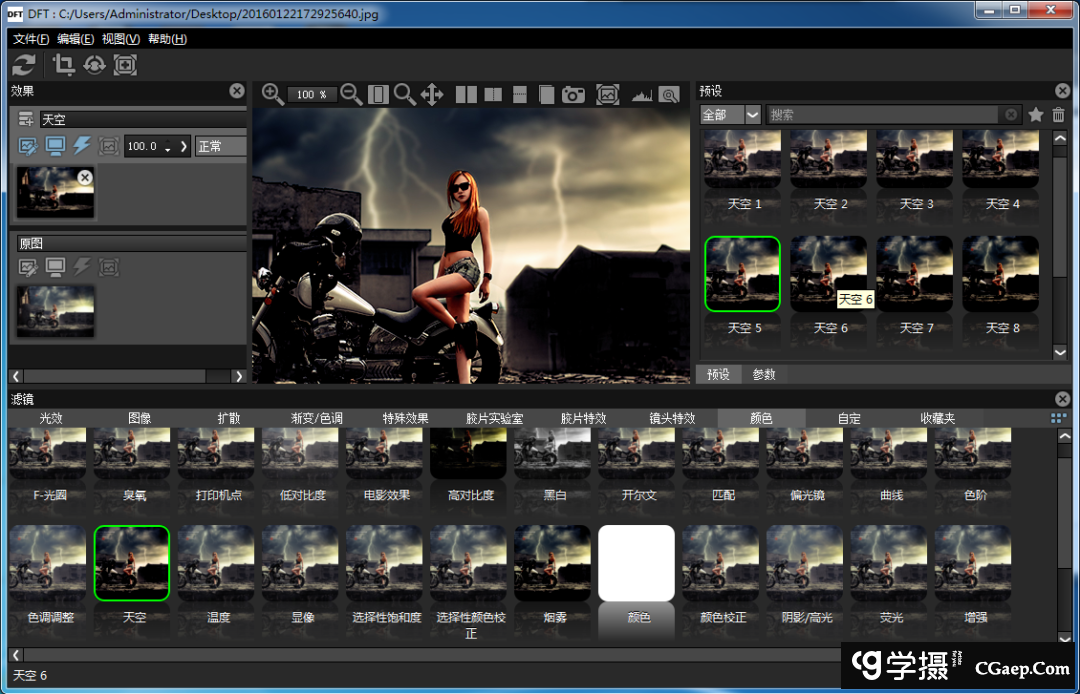
Task: Expand the arrow next to the 100.0 opacity field
Action: (x=184, y=146)
